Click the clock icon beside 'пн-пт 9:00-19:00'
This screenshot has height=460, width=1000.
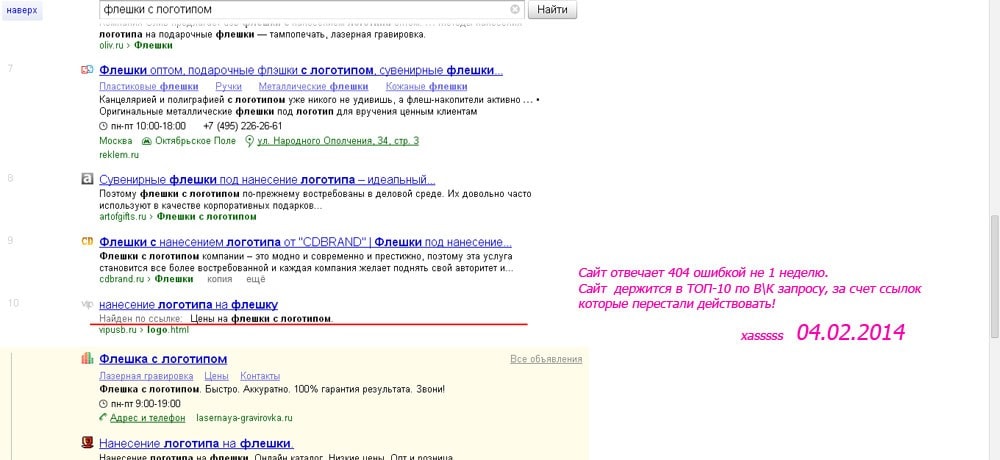pyautogui.click(x=103, y=404)
